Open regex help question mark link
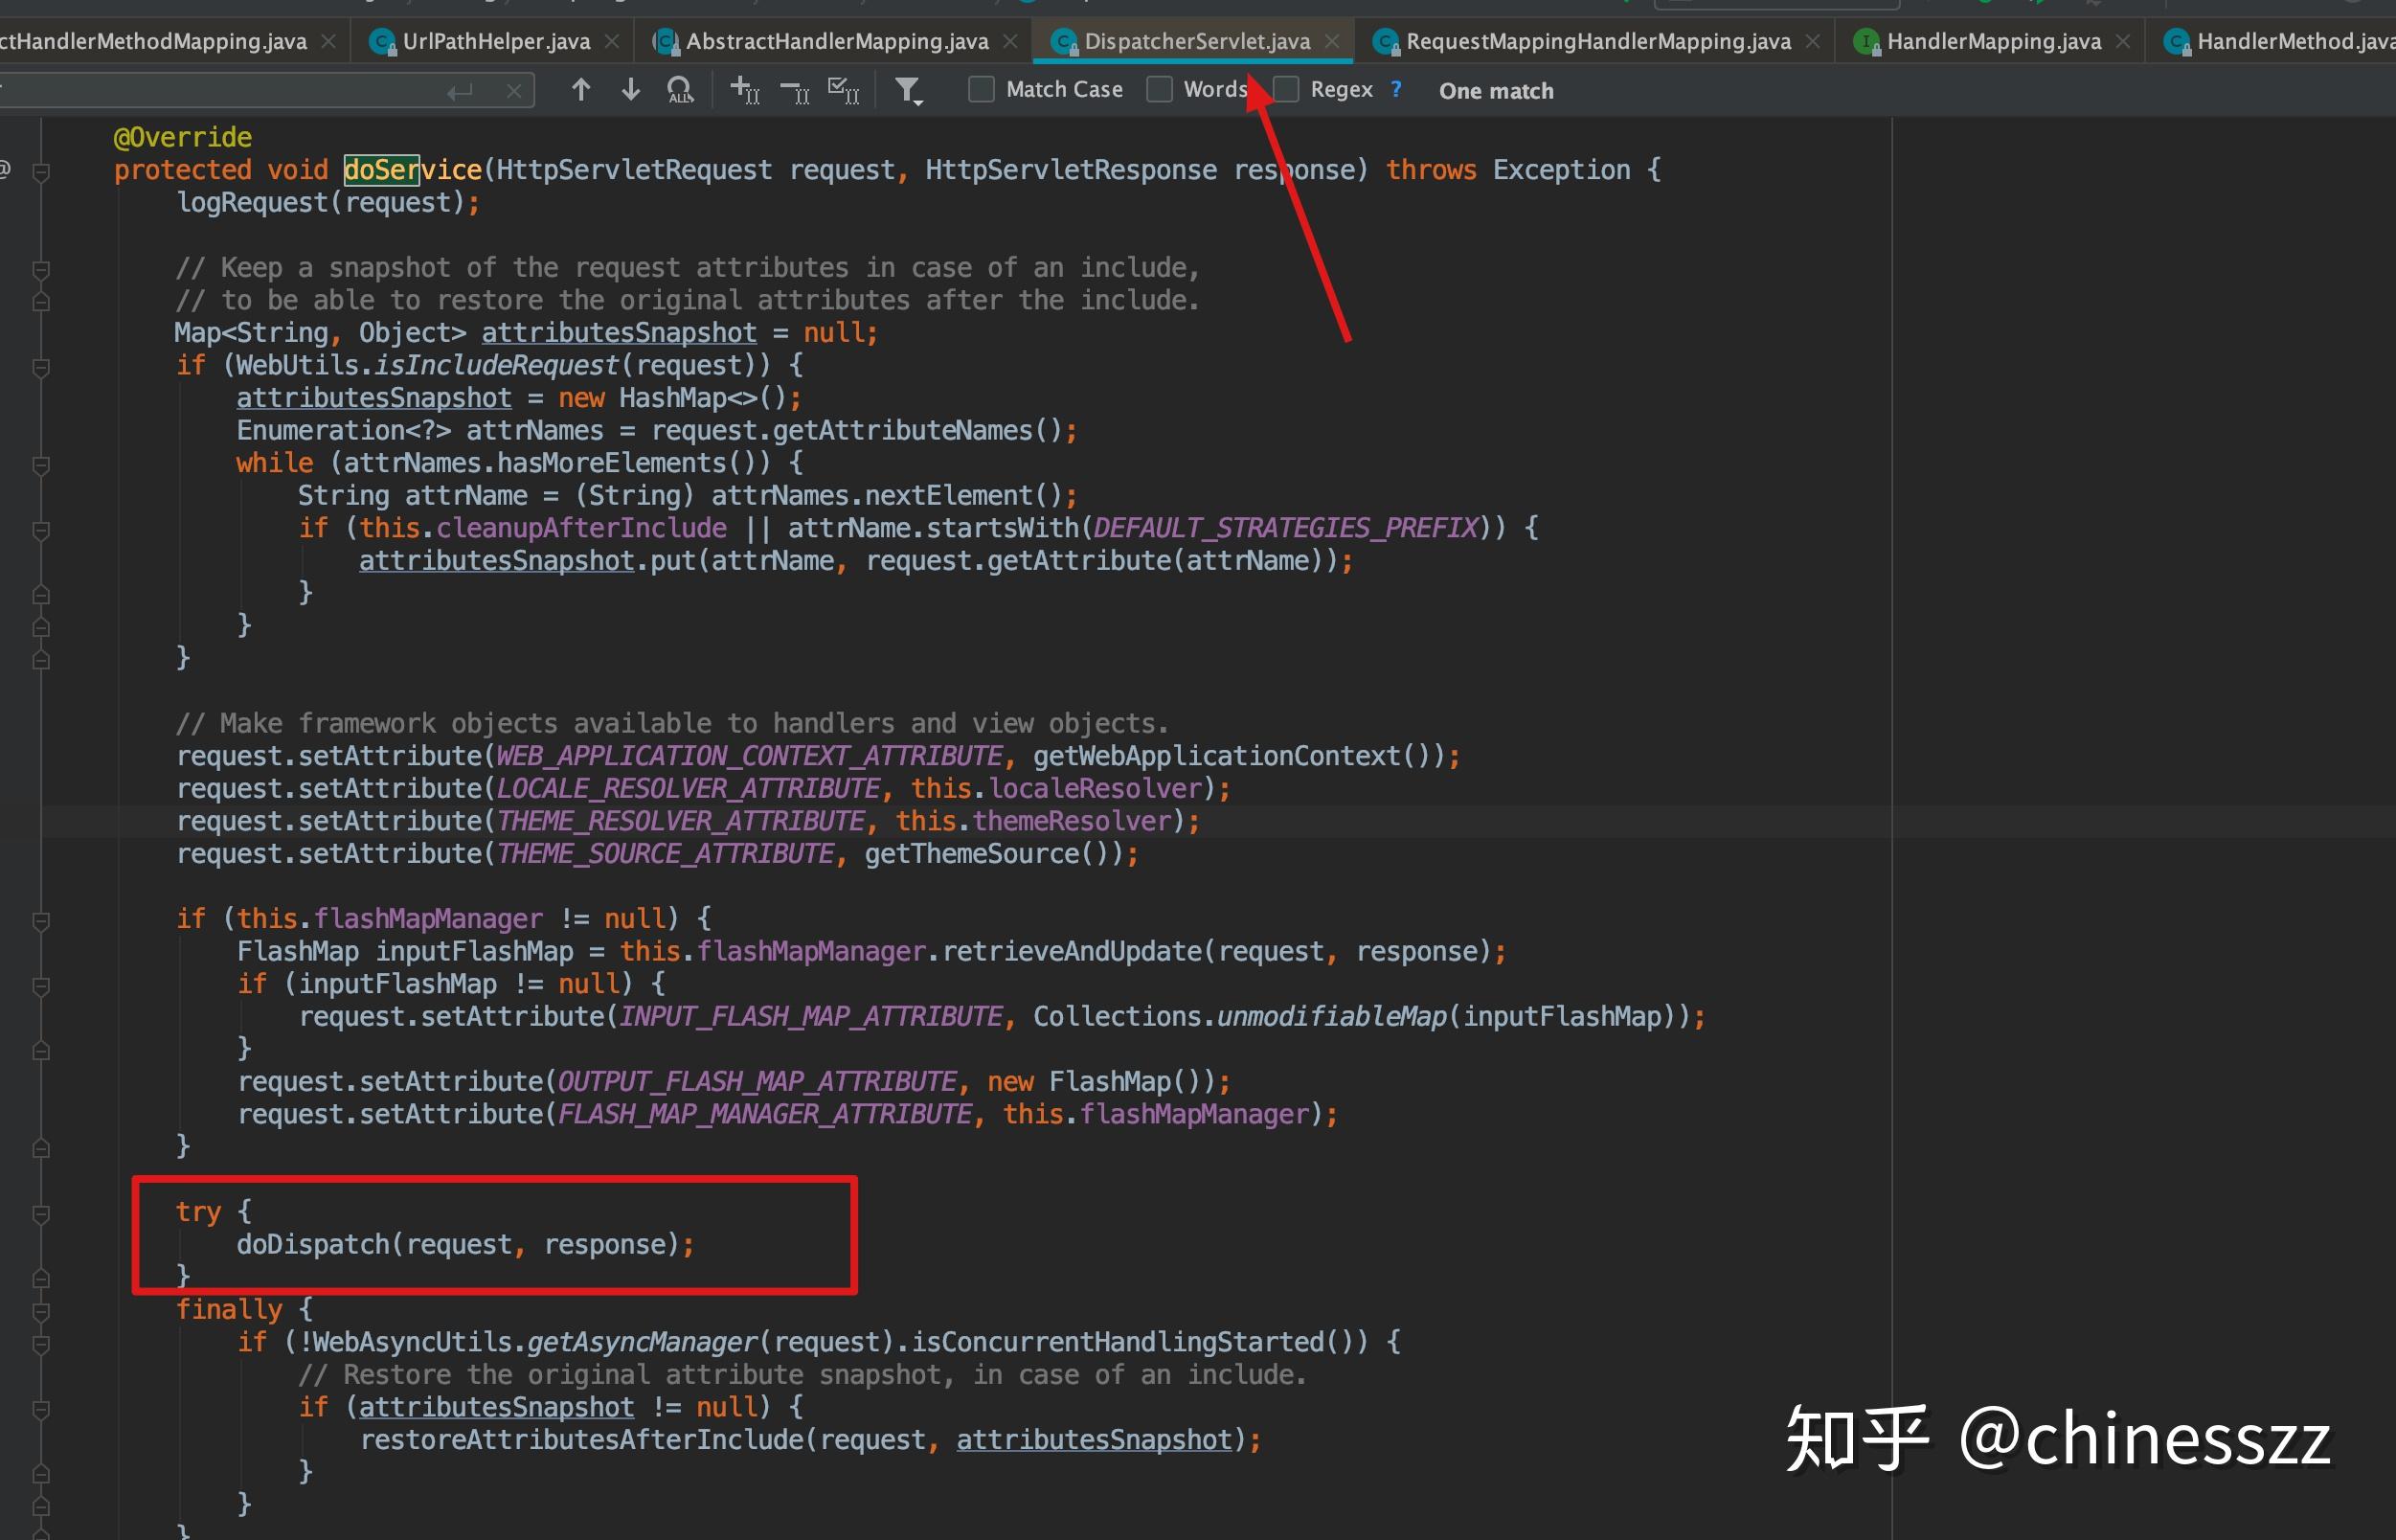This screenshot has width=2396, height=1540. (1396, 90)
